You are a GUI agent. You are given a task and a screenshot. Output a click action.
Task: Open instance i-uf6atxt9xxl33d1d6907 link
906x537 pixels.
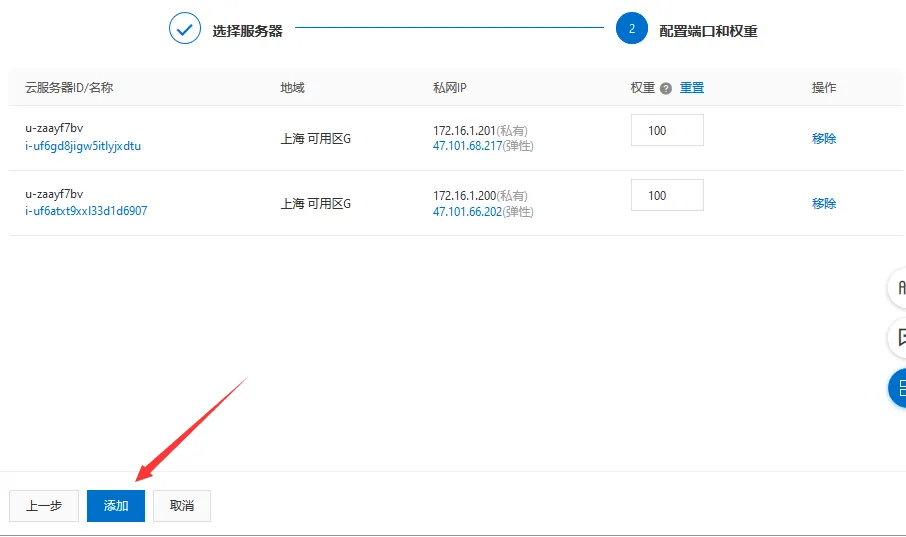(x=86, y=211)
